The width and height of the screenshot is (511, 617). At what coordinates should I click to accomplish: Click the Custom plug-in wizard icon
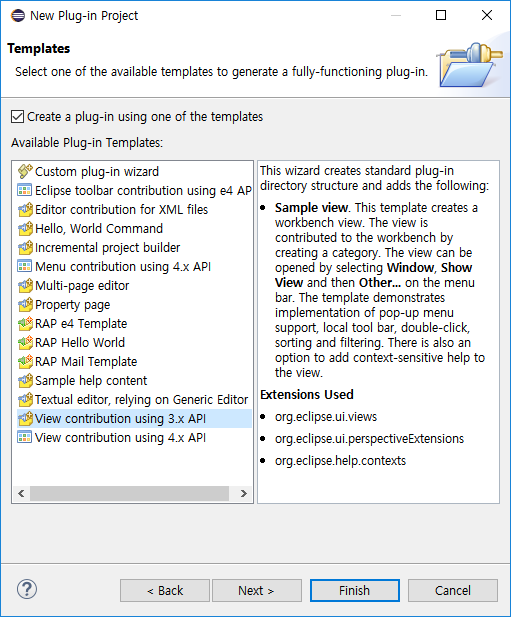point(25,172)
